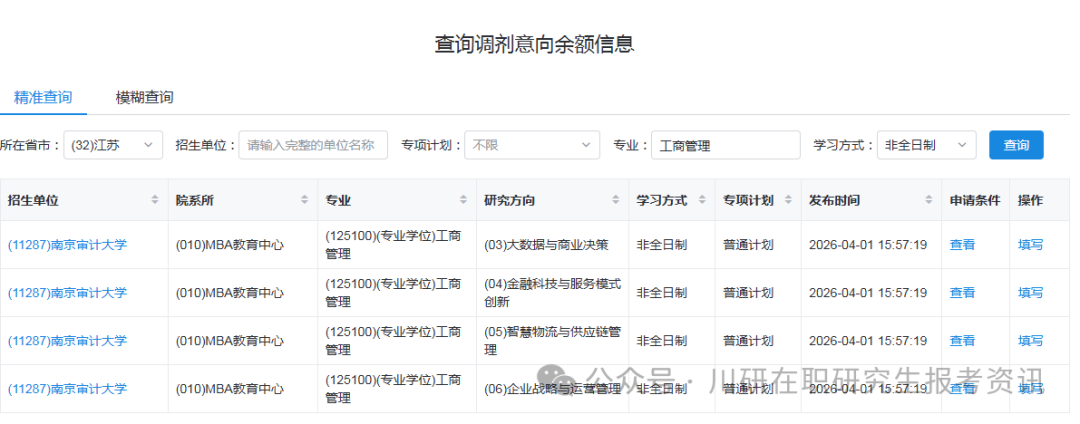
Task: Sort by the 专业 column sort icon
Action: coord(463,200)
